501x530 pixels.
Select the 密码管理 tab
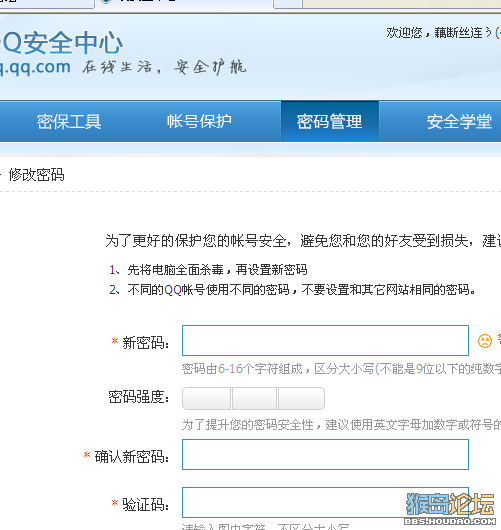pos(330,121)
